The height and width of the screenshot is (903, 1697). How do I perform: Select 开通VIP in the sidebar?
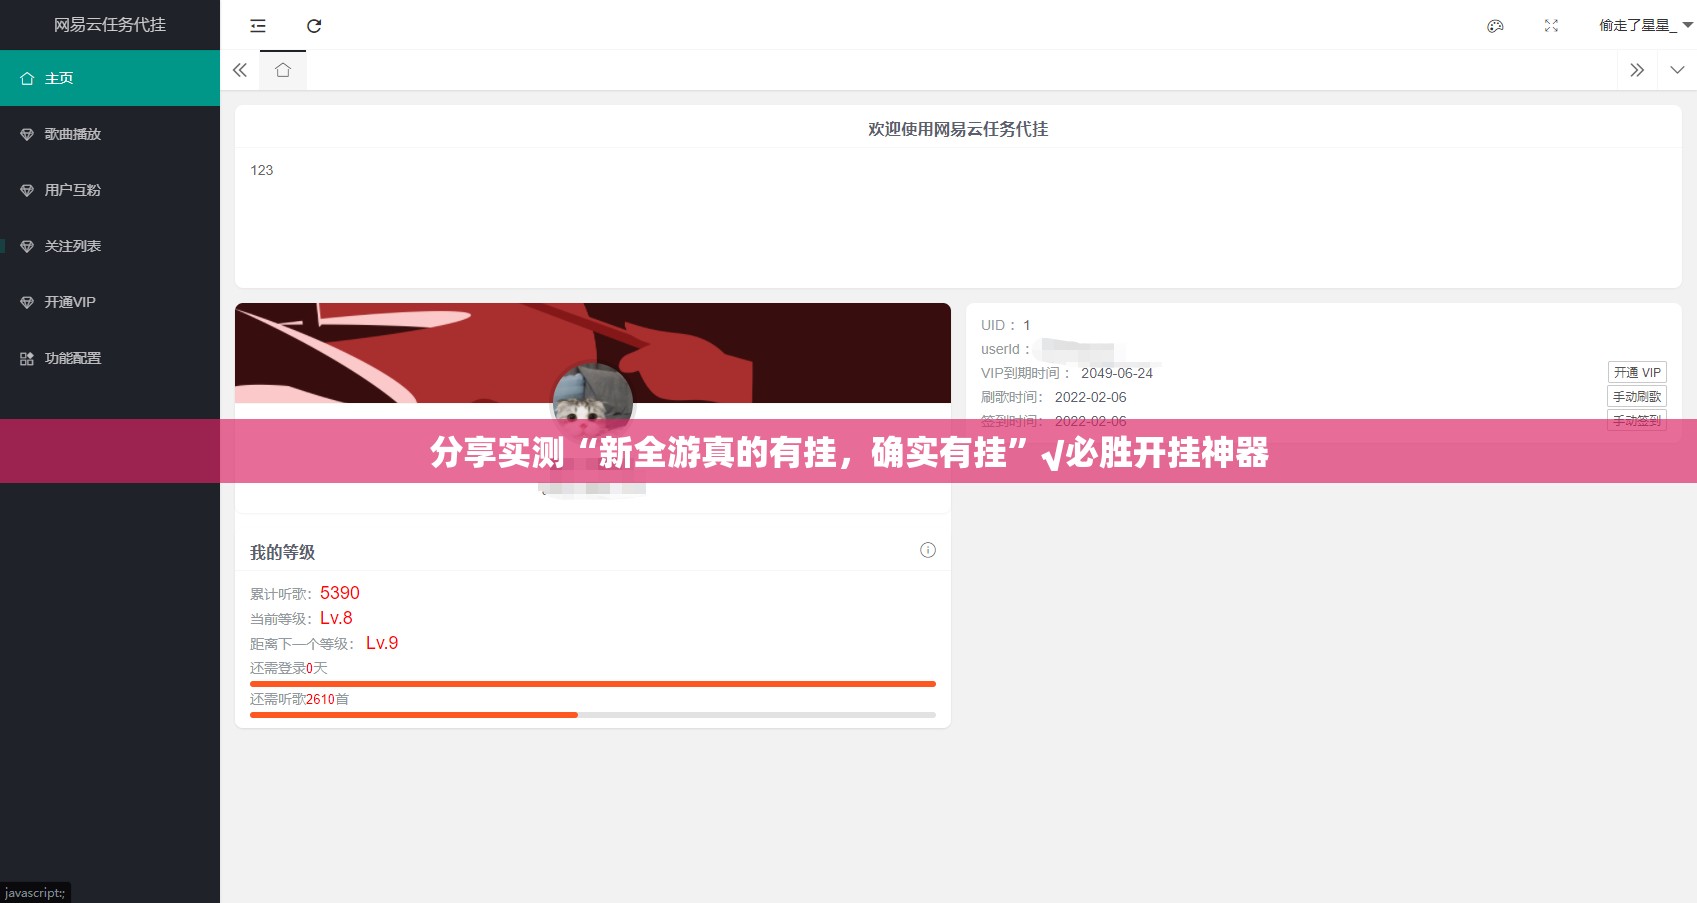[x=109, y=302]
